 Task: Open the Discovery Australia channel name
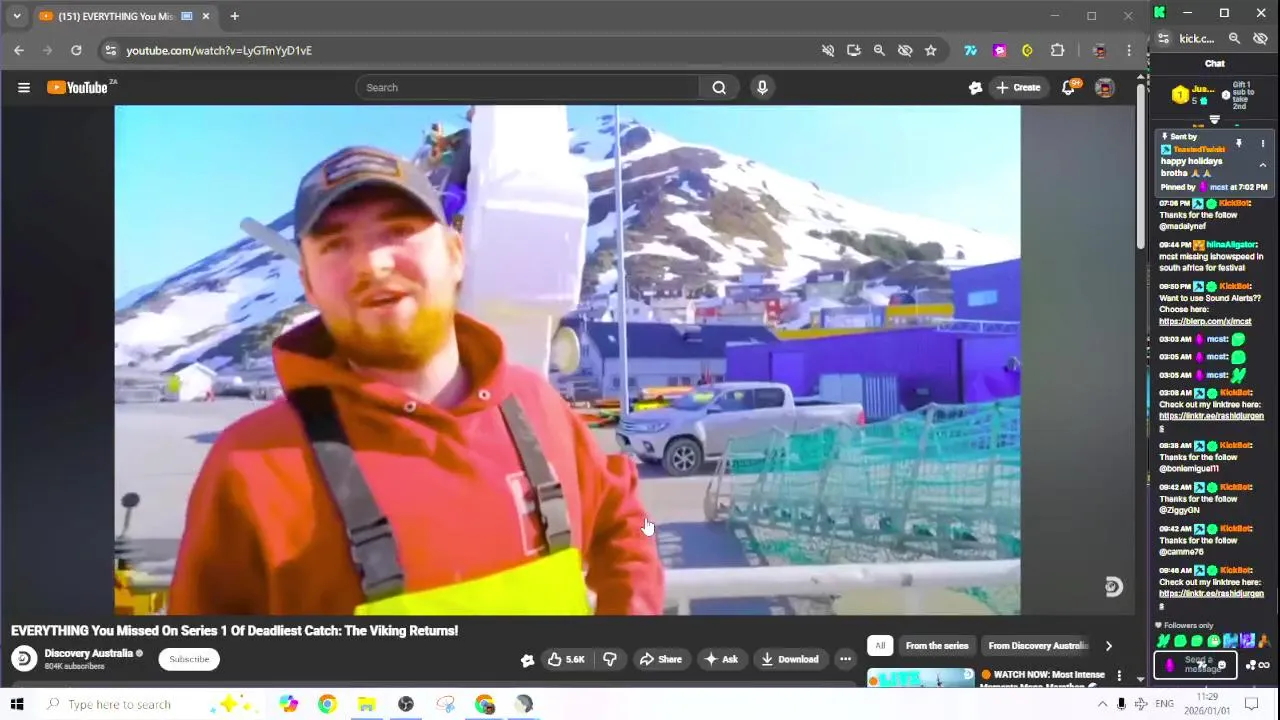click(x=88, y=653)
